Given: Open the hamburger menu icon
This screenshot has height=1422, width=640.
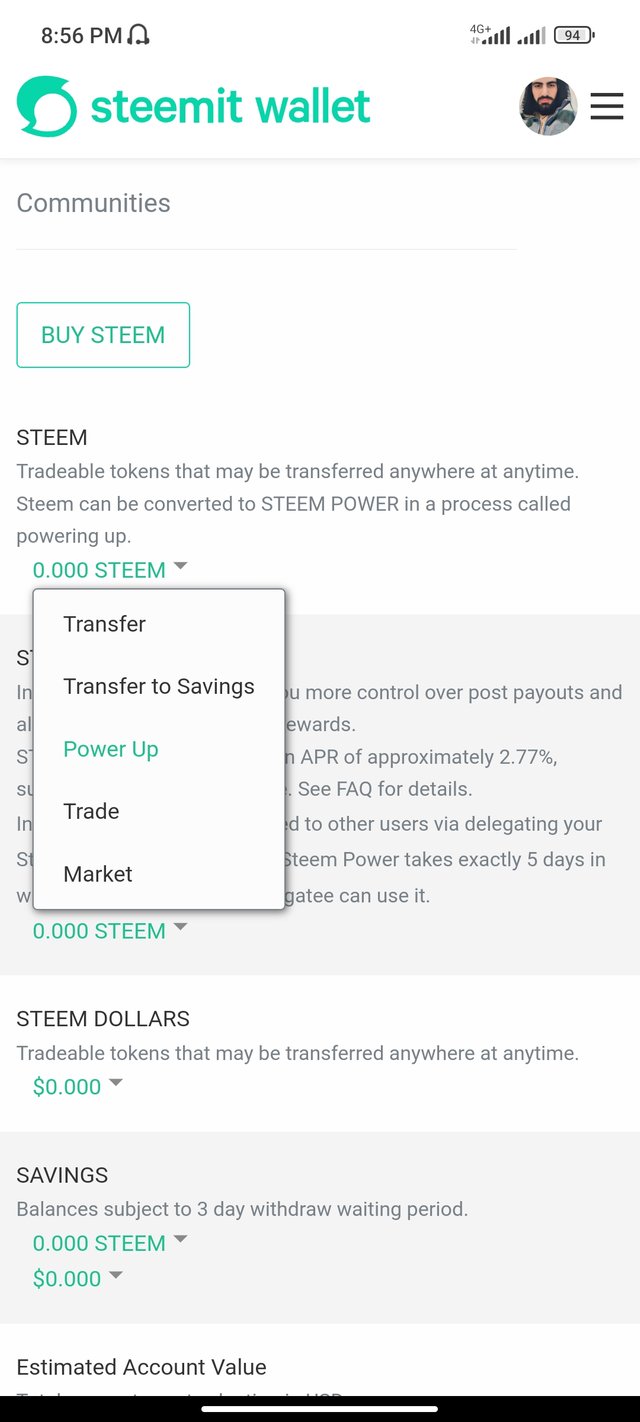Looking at the screenshot, I should pyautogui.click(x=606, y=106).
